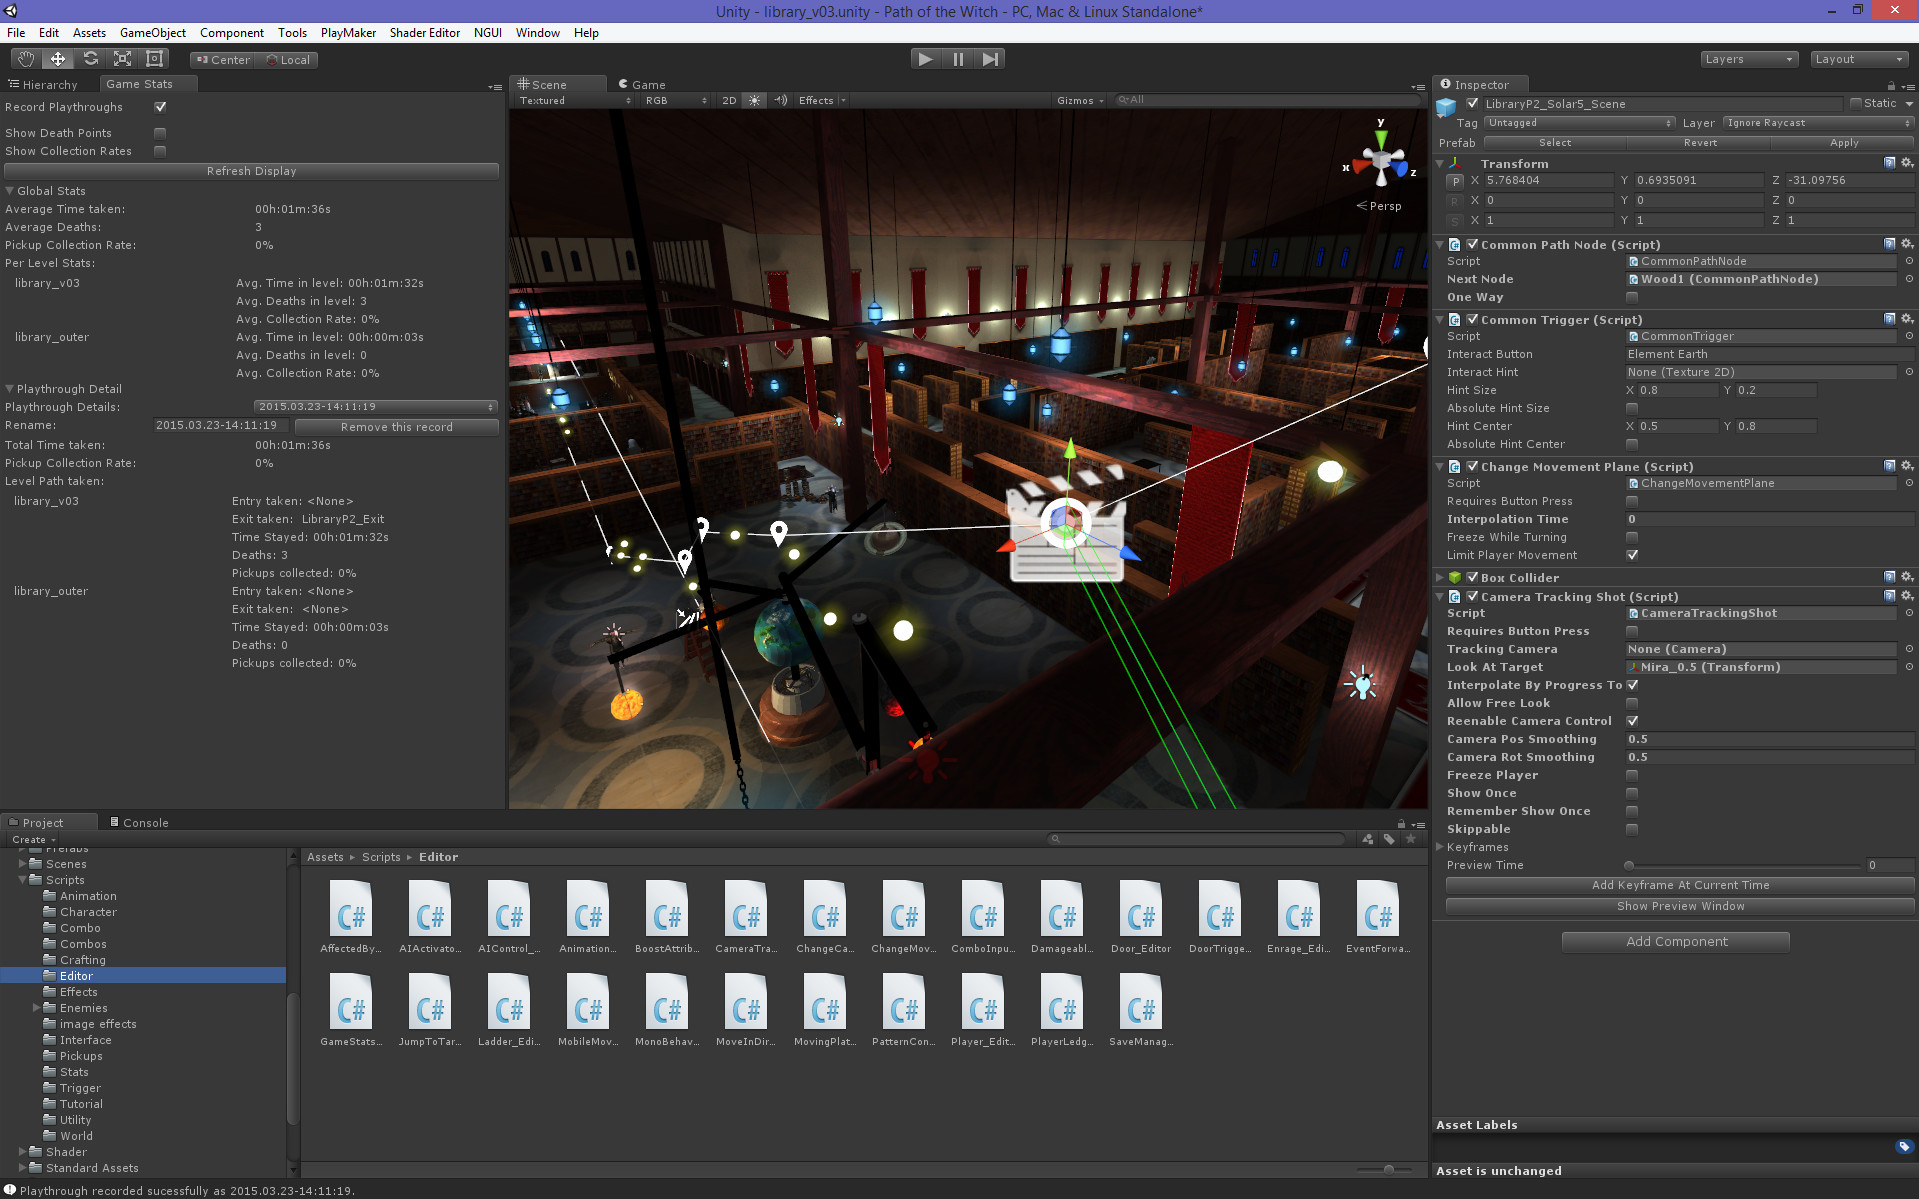Select the Move tool in toolbar
The height and width of the screenshot is (1199, 1919).
(x=58, y=59)
